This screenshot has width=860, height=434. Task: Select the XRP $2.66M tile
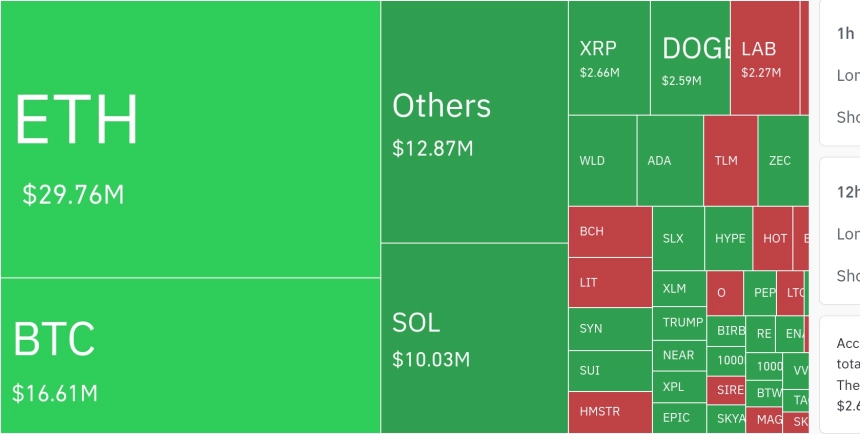tap(609, 57)
